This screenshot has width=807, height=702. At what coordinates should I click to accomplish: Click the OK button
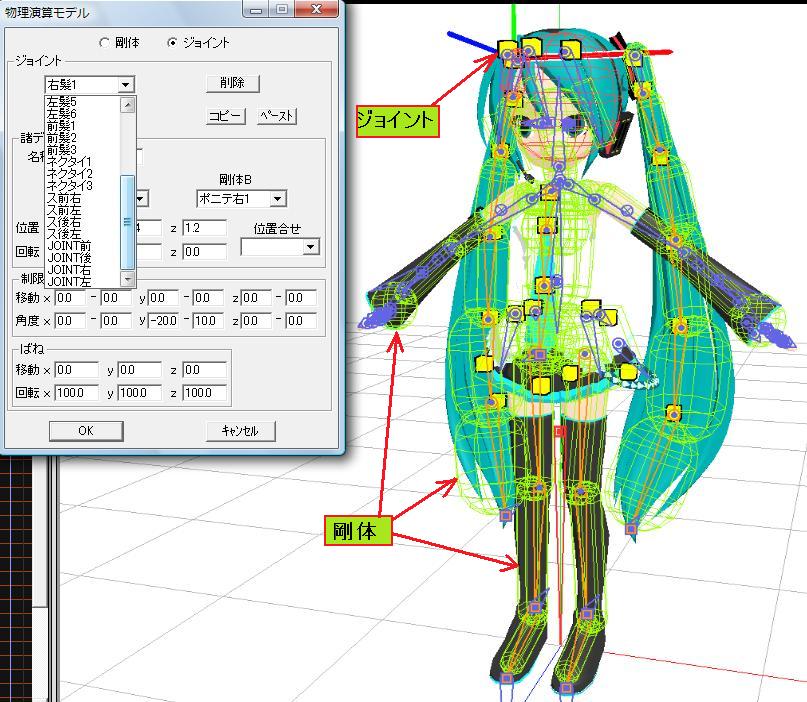pyautogui.click(x=86, y=431)
